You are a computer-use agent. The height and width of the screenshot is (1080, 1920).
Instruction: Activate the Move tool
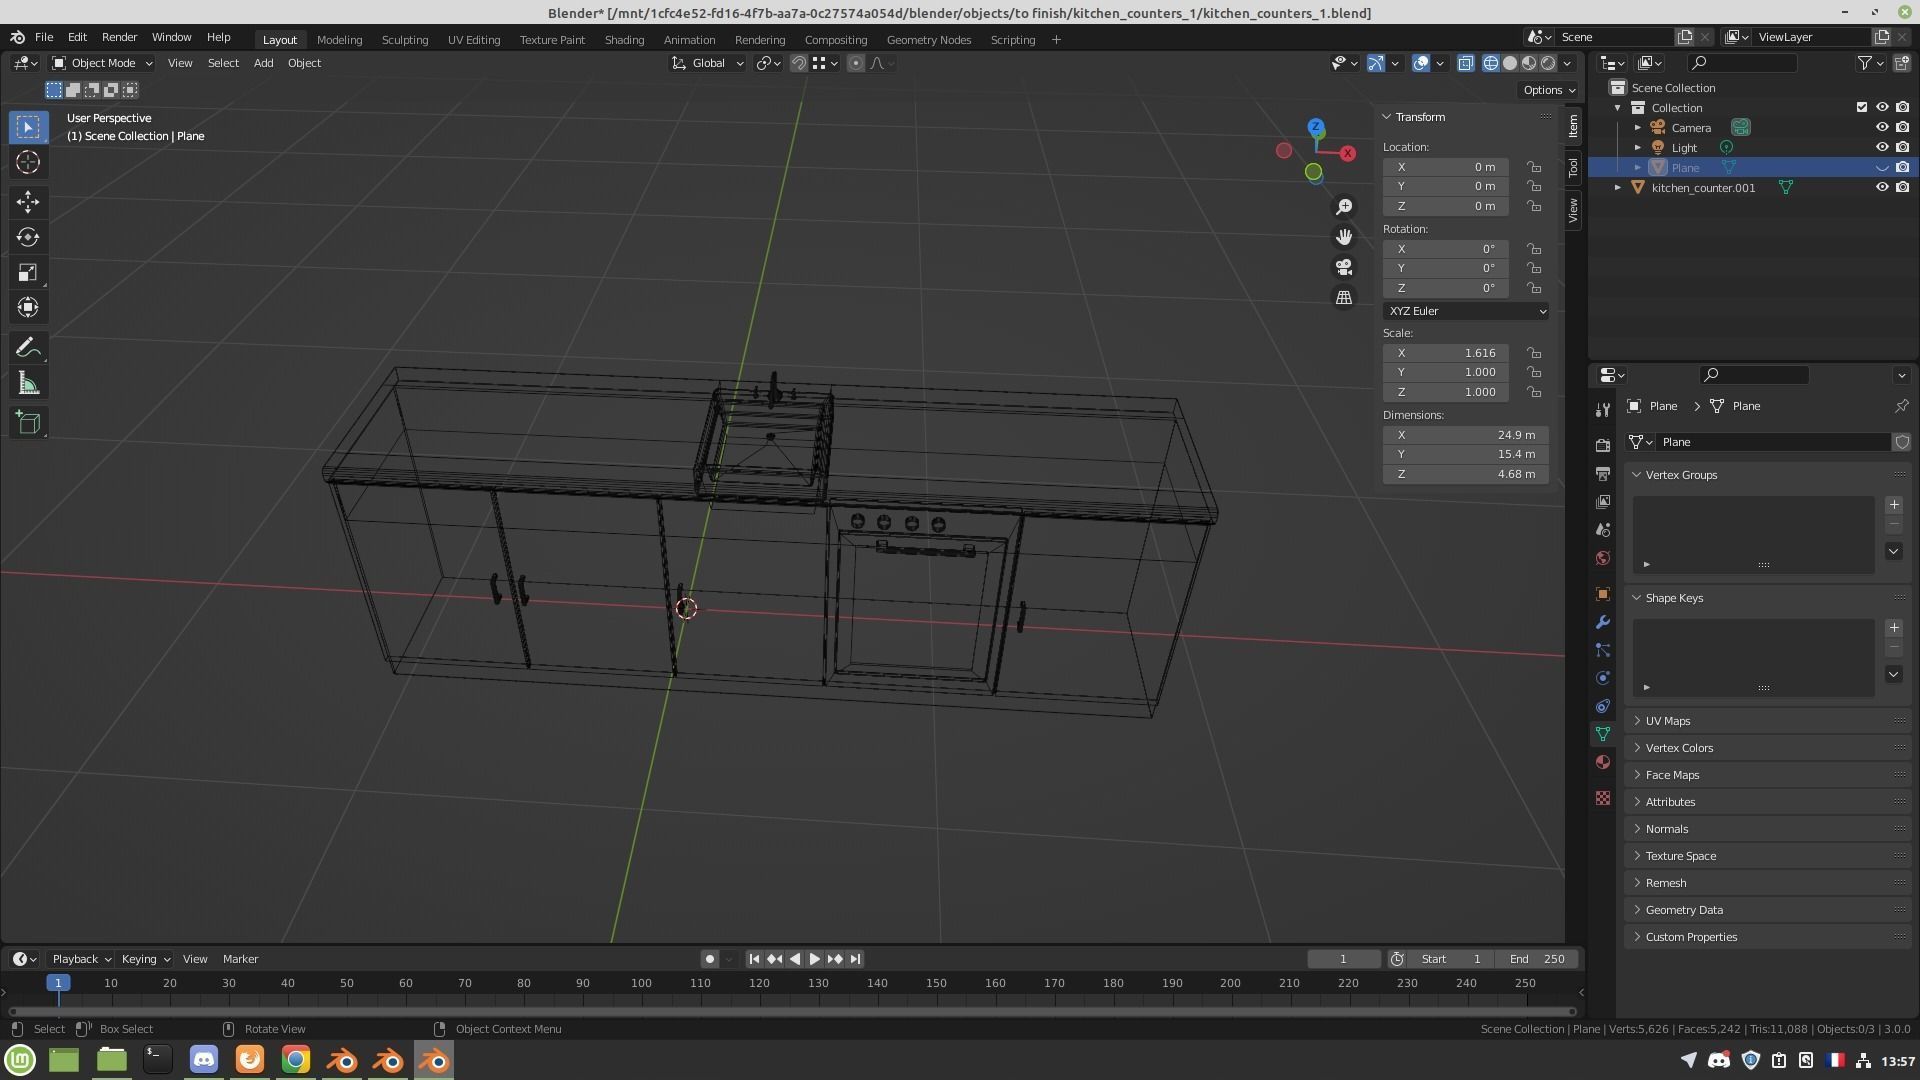tap(28, 202)
